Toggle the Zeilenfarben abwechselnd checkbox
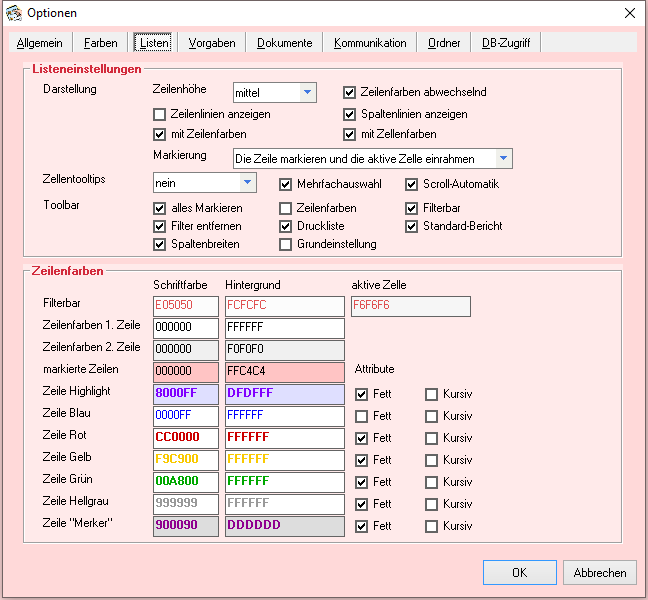648x600 pixels. tap(350, 92)
